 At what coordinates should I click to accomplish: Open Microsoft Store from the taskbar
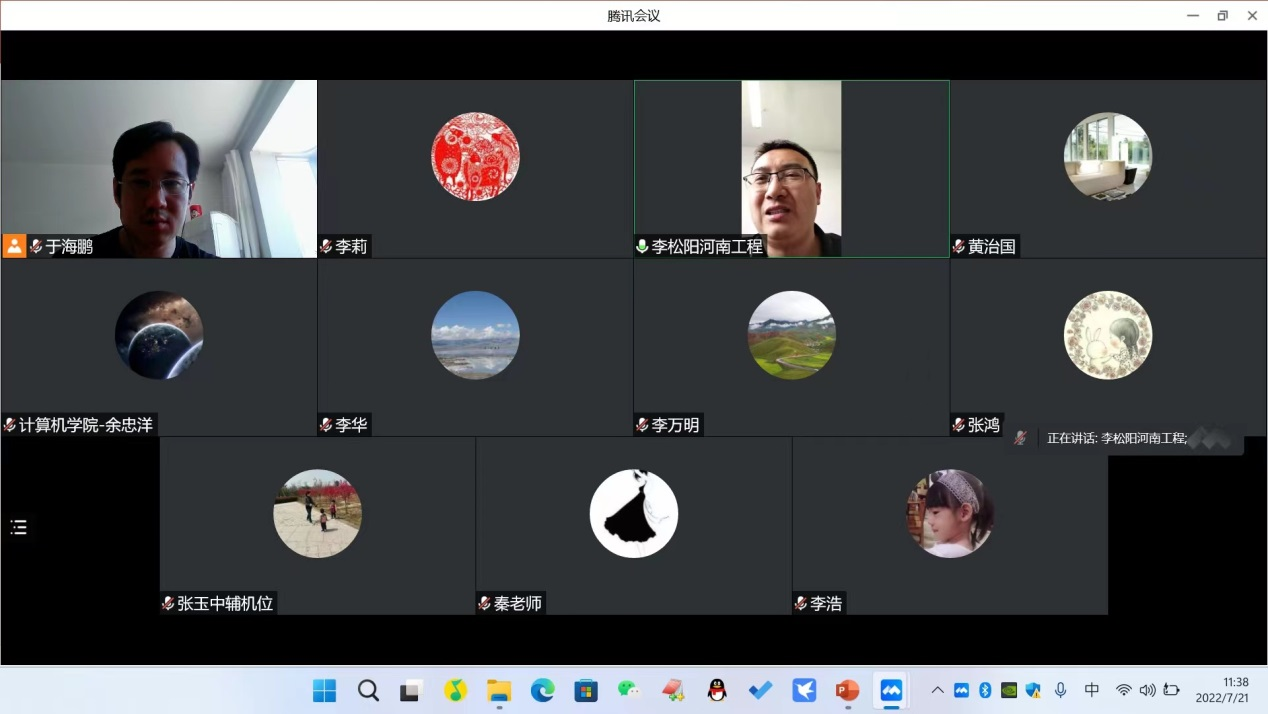(x=586, y=690)
